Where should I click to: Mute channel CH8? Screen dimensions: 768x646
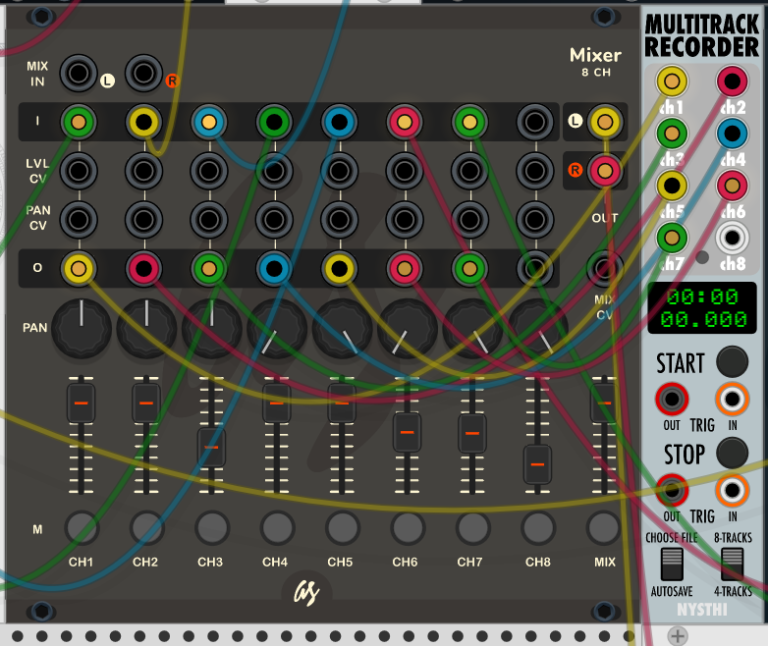click(538, 528)
